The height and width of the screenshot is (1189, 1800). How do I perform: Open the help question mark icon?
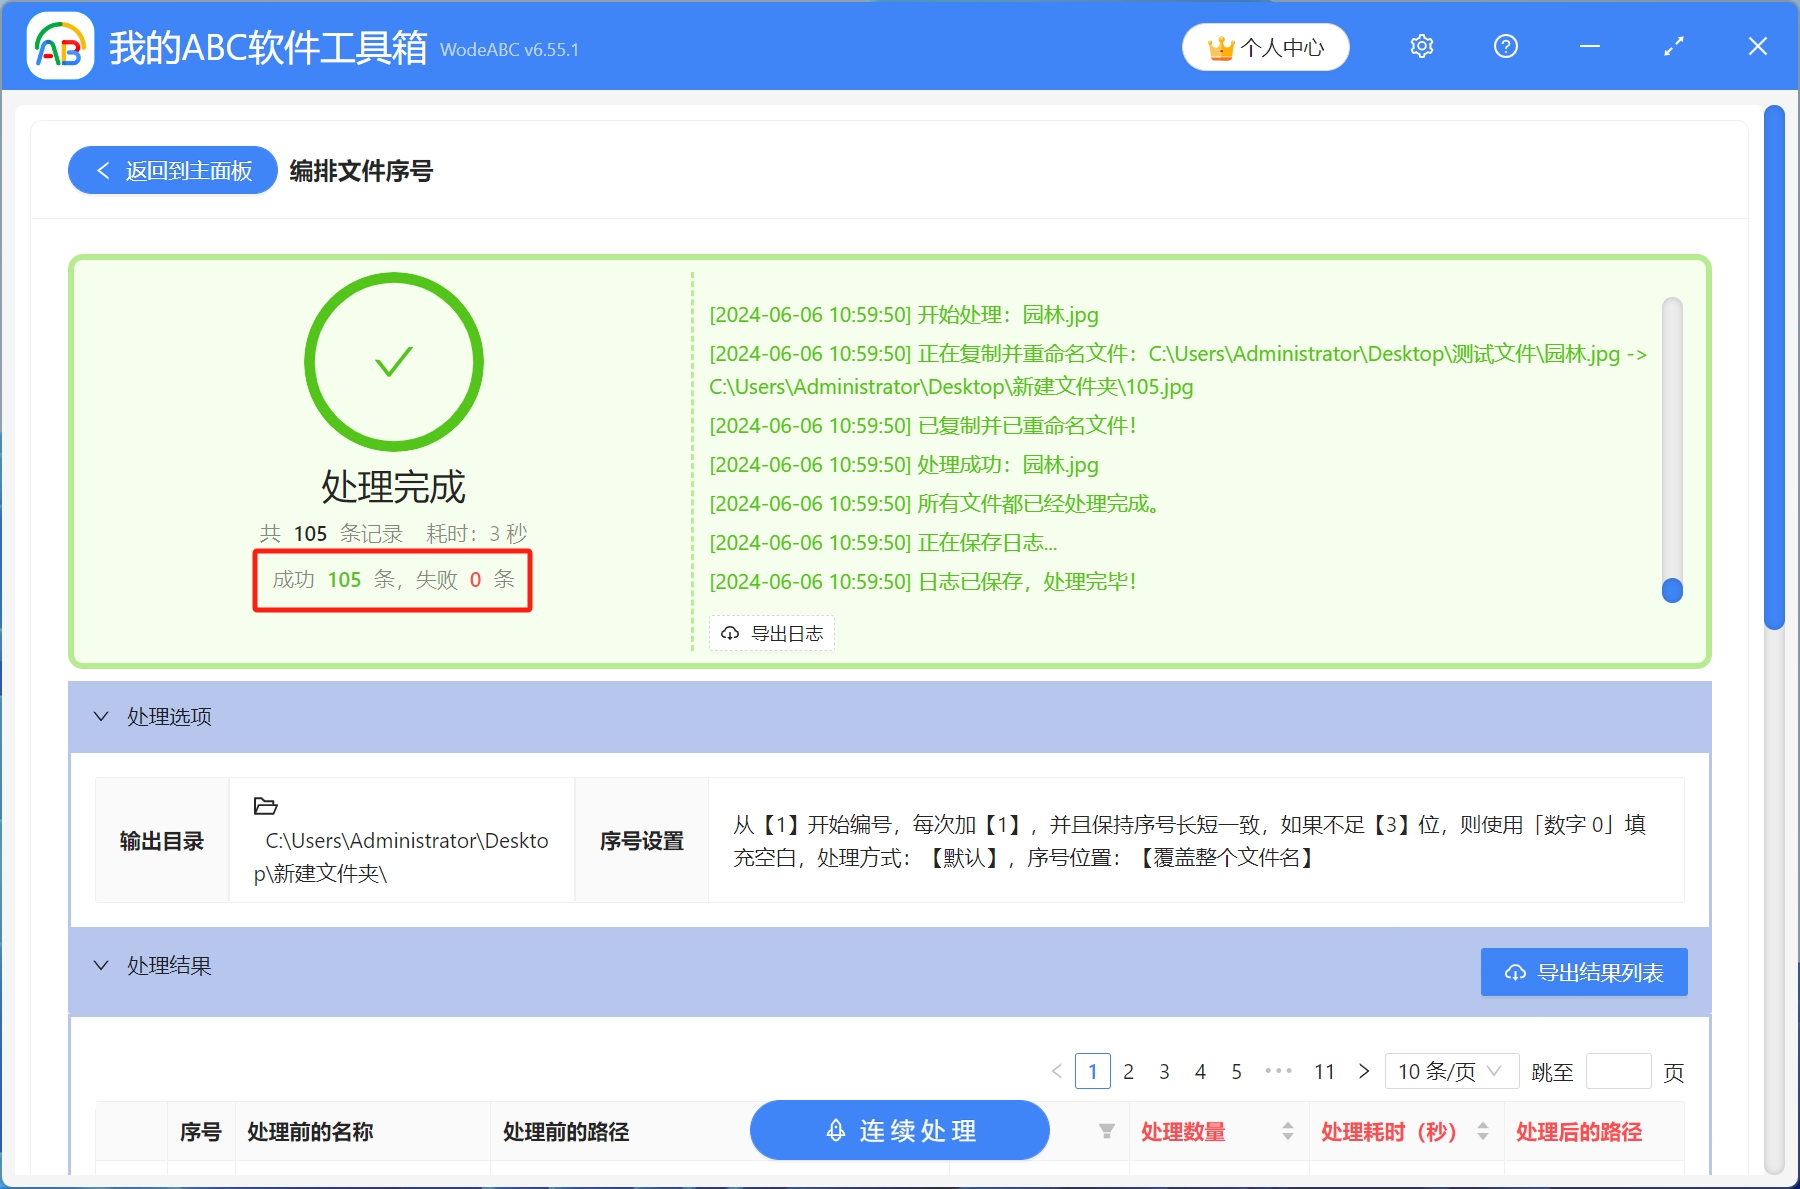click(x=1505, y=46)
